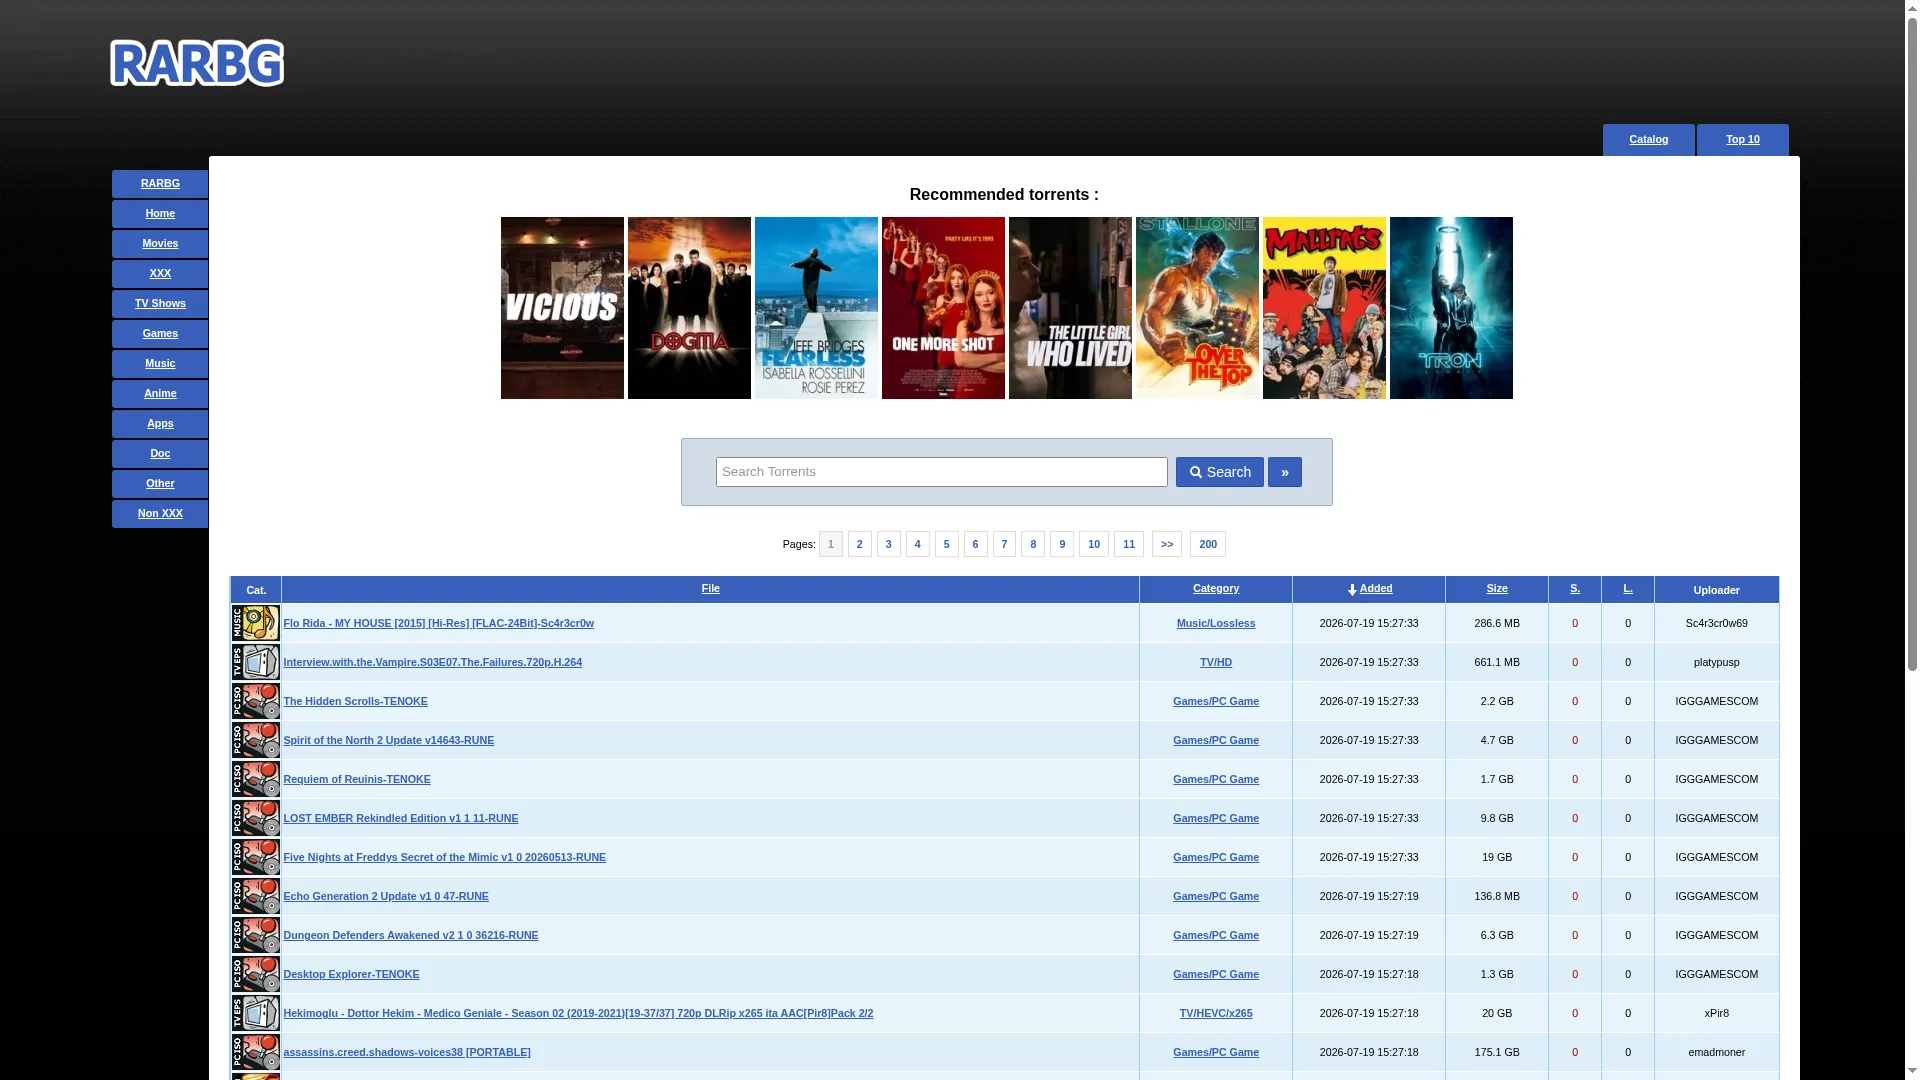Screen dimensions: 1920x1080
Task: Click the PC ISO icon beside Five Nights at Freddys
Action: click(256, 857)
